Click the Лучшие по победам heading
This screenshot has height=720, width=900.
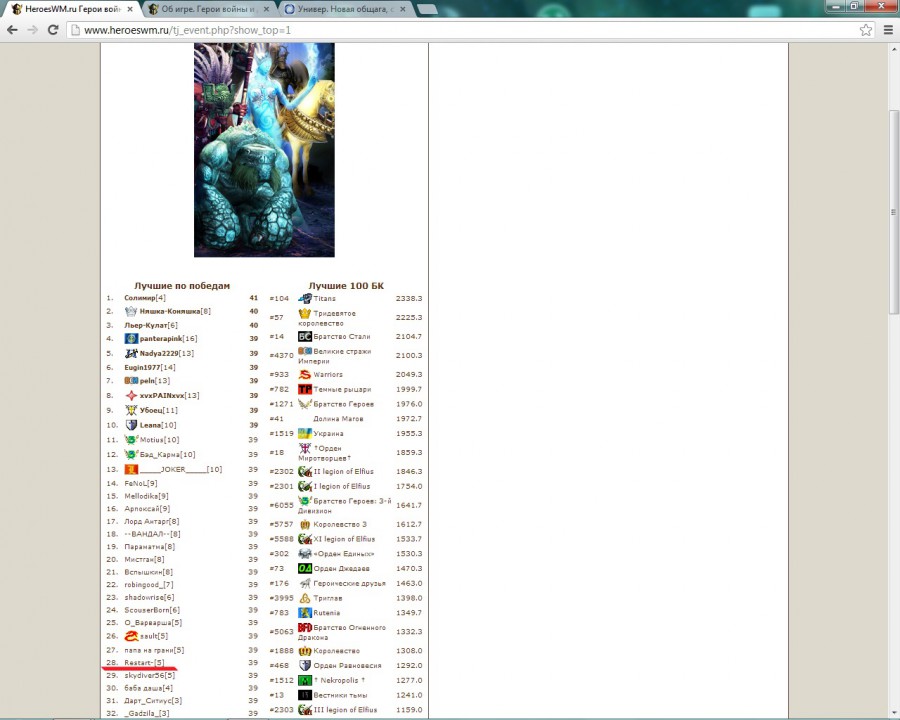182,286
